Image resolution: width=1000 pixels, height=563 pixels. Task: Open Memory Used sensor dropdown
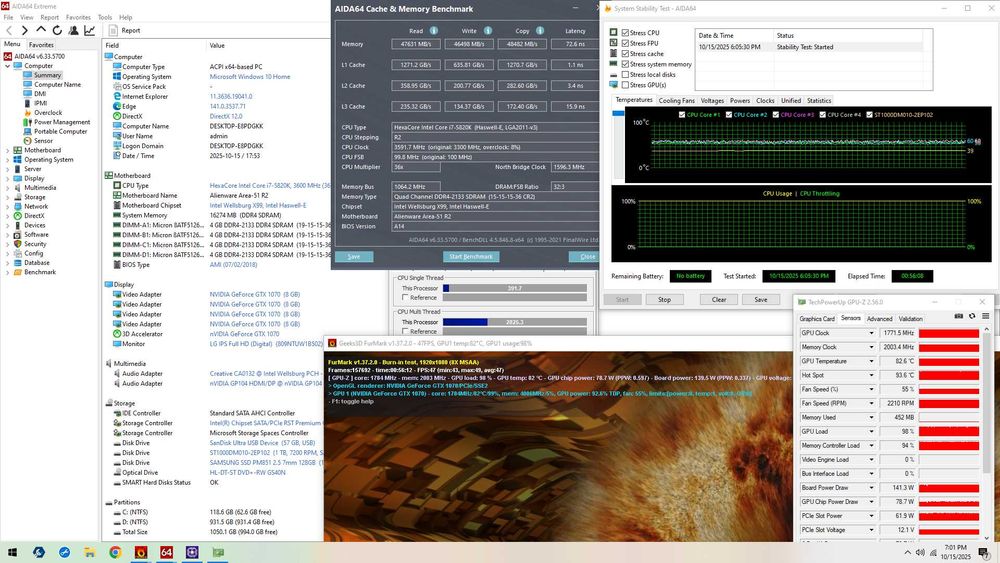pyautogui.click(x=871, y=417)
